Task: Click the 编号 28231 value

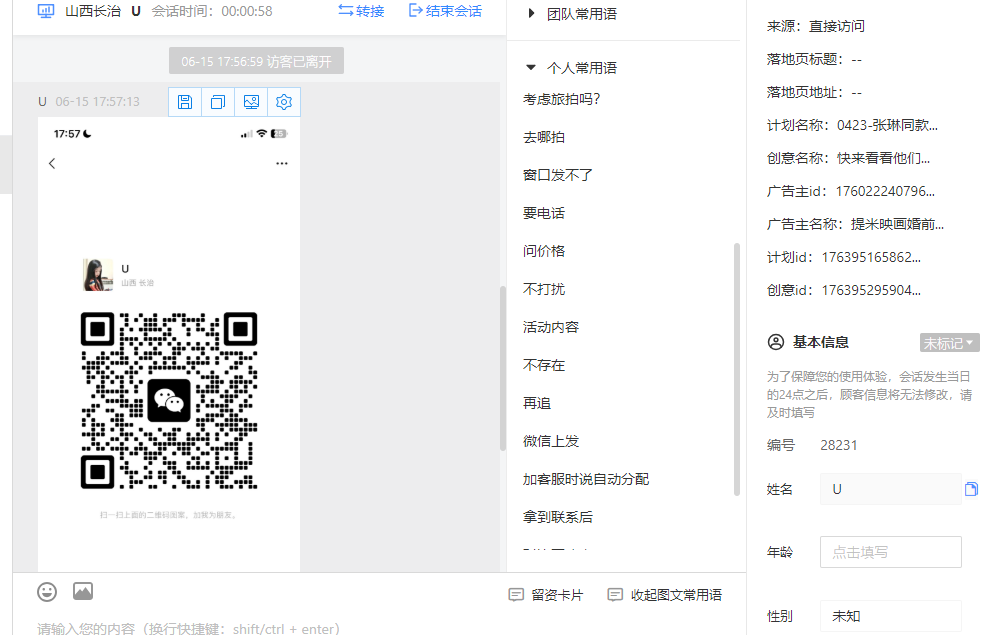Action: pos(839,445)
